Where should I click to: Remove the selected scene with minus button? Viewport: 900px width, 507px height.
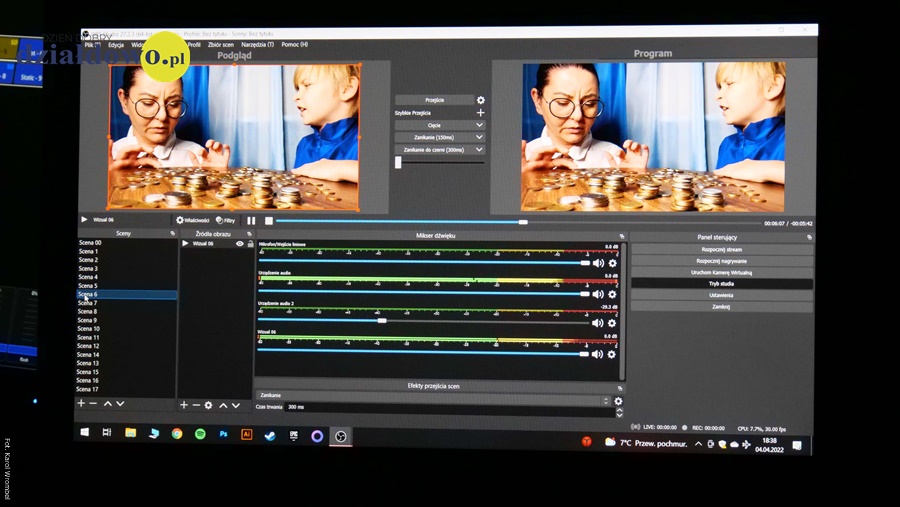click(x=93, y=404)
